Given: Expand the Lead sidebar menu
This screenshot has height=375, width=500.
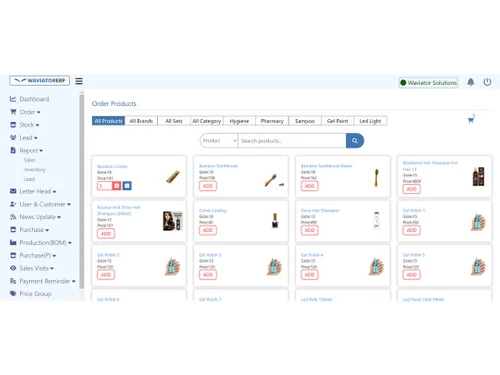Looking at the screenshot, I should tap(28, 138).
